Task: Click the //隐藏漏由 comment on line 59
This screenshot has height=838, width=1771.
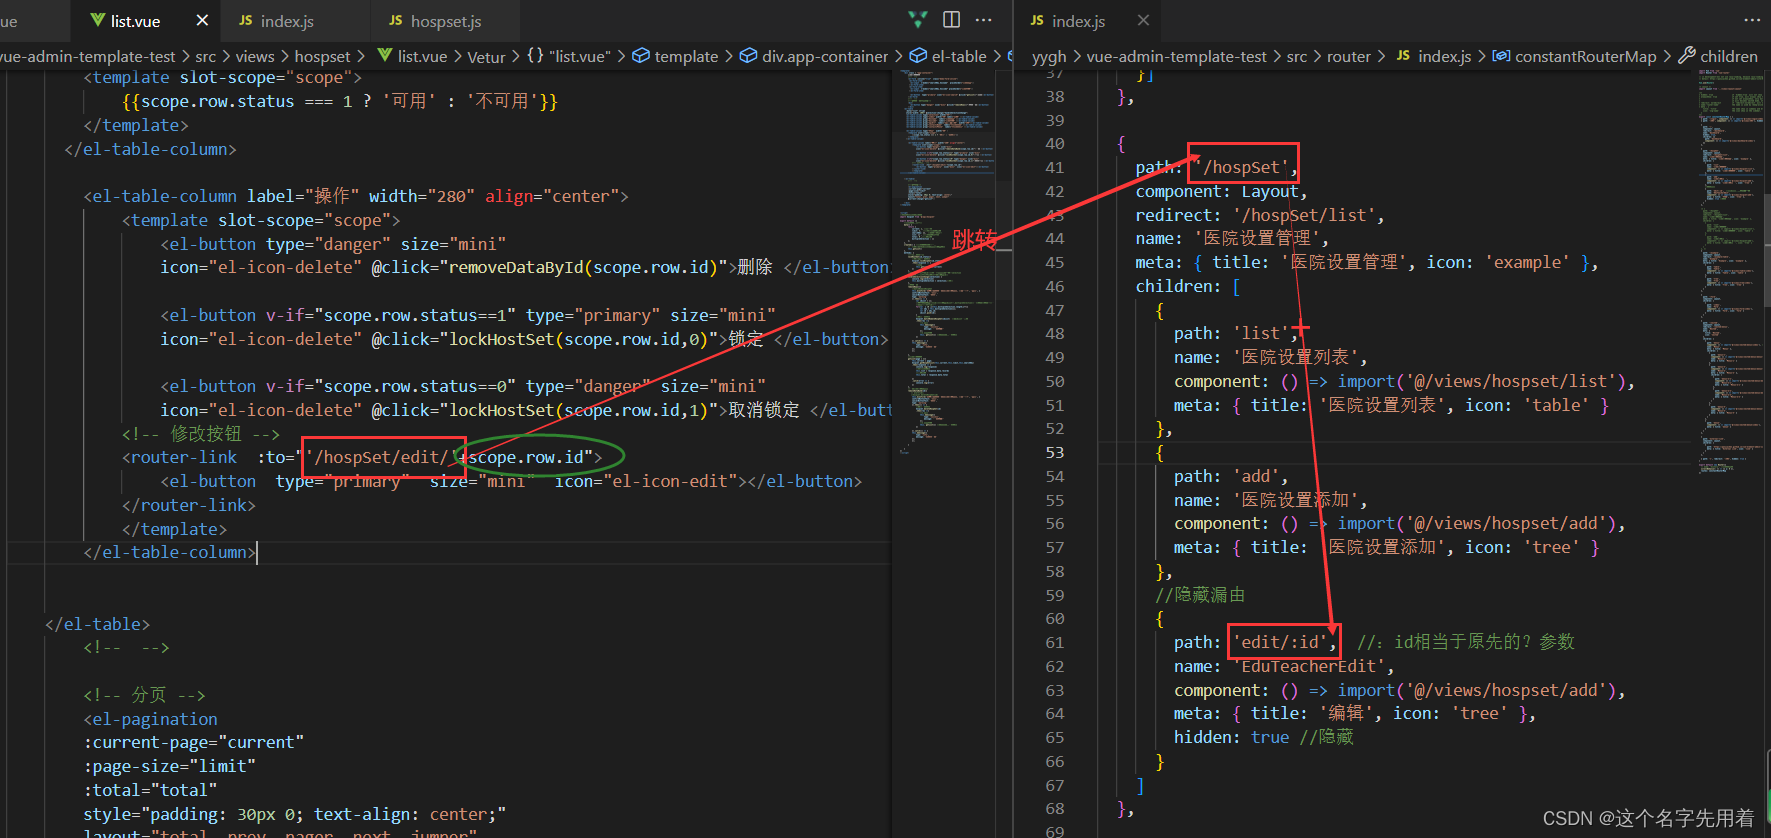Action: tap(1200, 595)
